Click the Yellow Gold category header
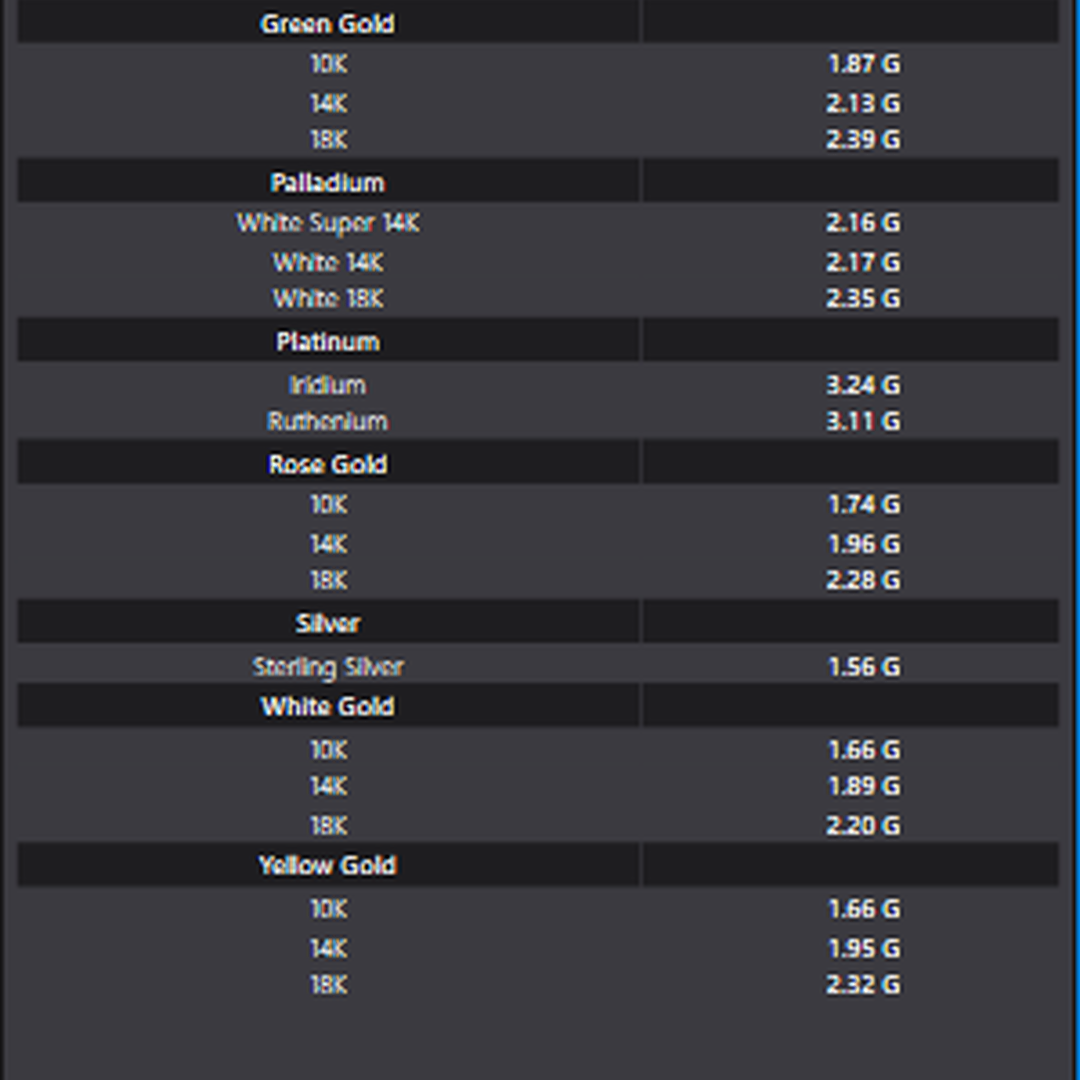Viewport: 1080px width, 1080px height. pos(327,866)
